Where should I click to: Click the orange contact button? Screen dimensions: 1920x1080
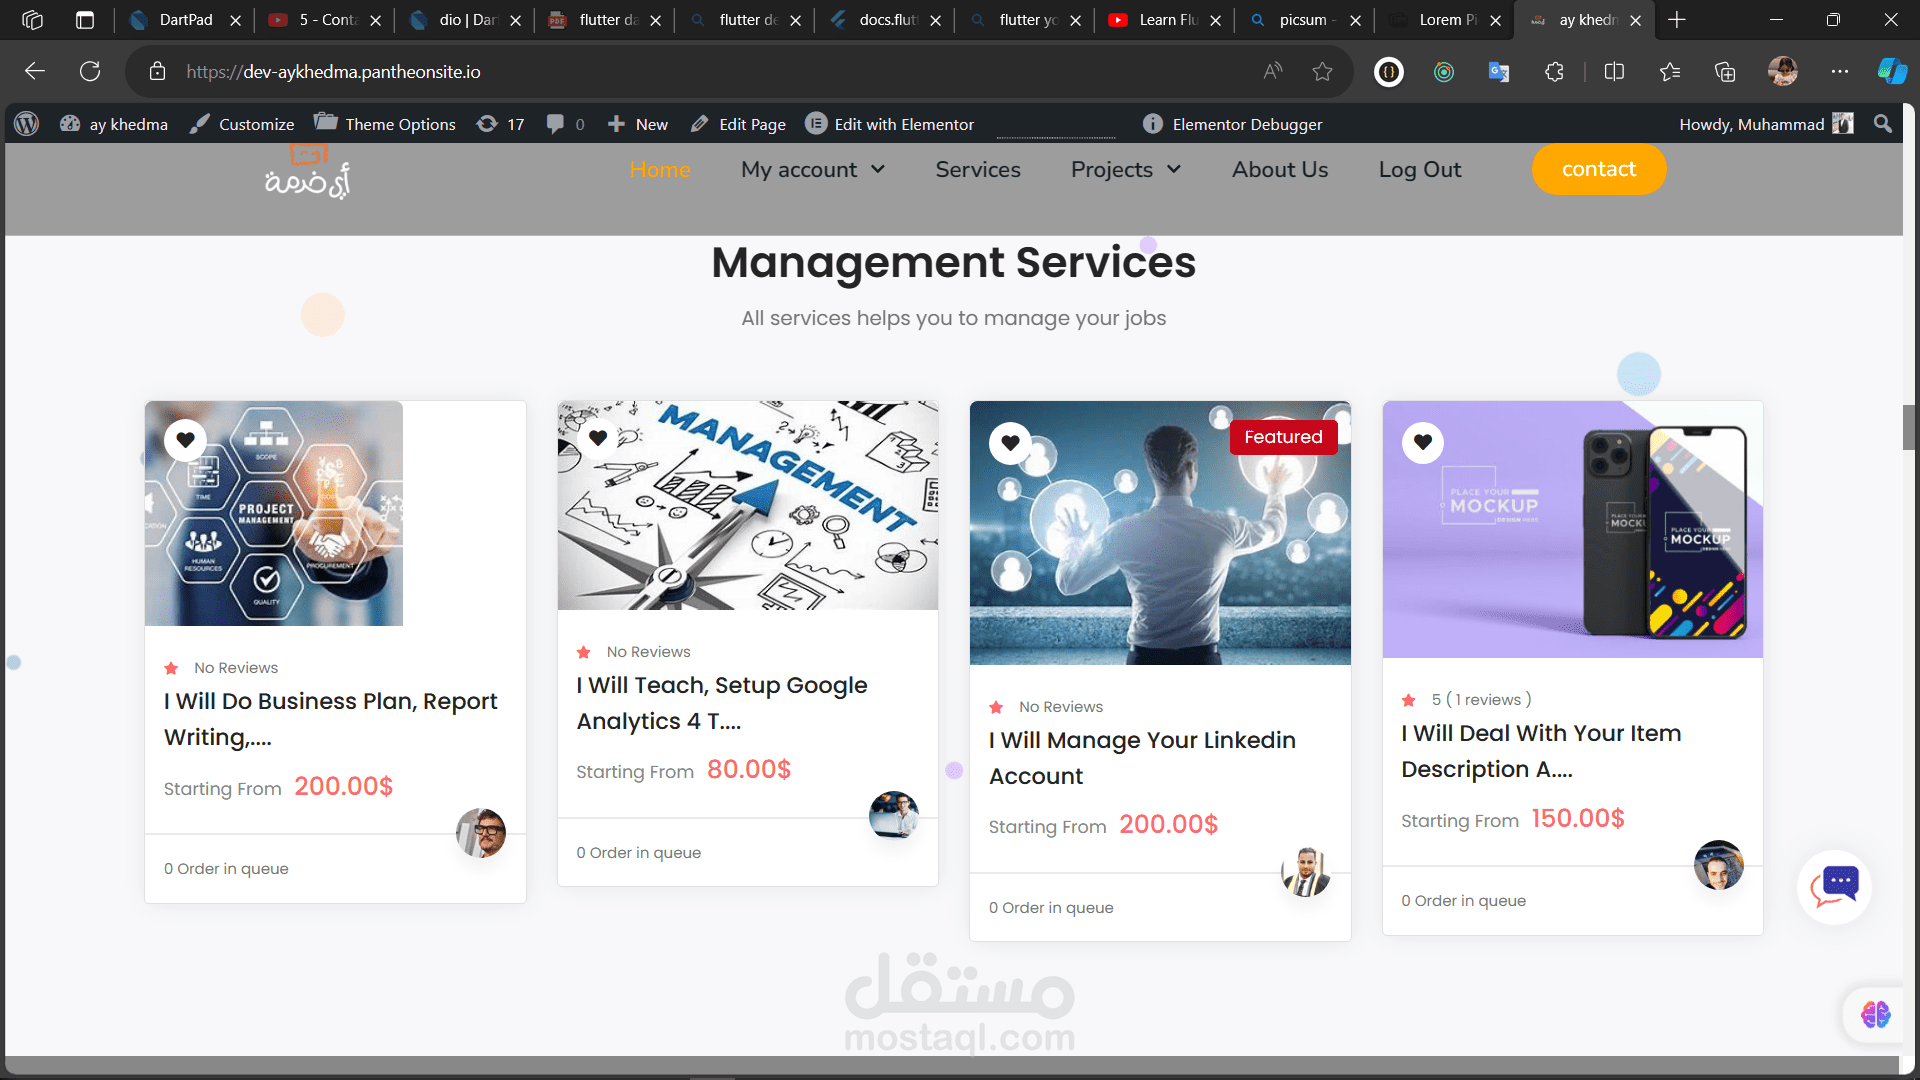[1598, 170]
